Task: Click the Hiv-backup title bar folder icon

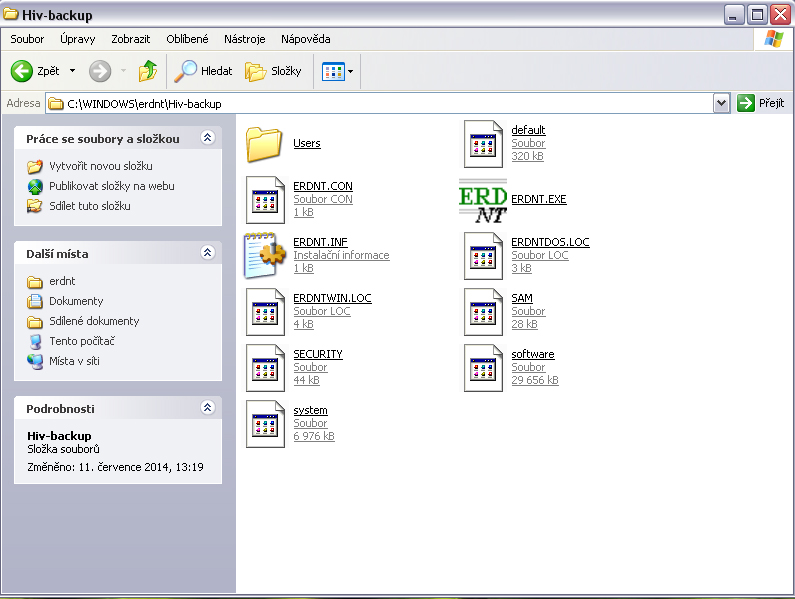Action: [x=11, y=14]
